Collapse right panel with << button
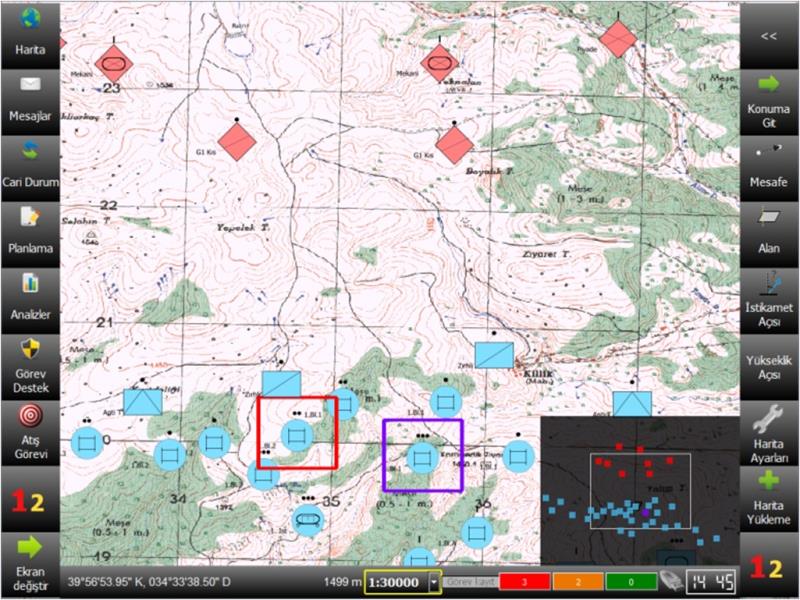Screen dimensions: 800x600 [x=769, y=35]
